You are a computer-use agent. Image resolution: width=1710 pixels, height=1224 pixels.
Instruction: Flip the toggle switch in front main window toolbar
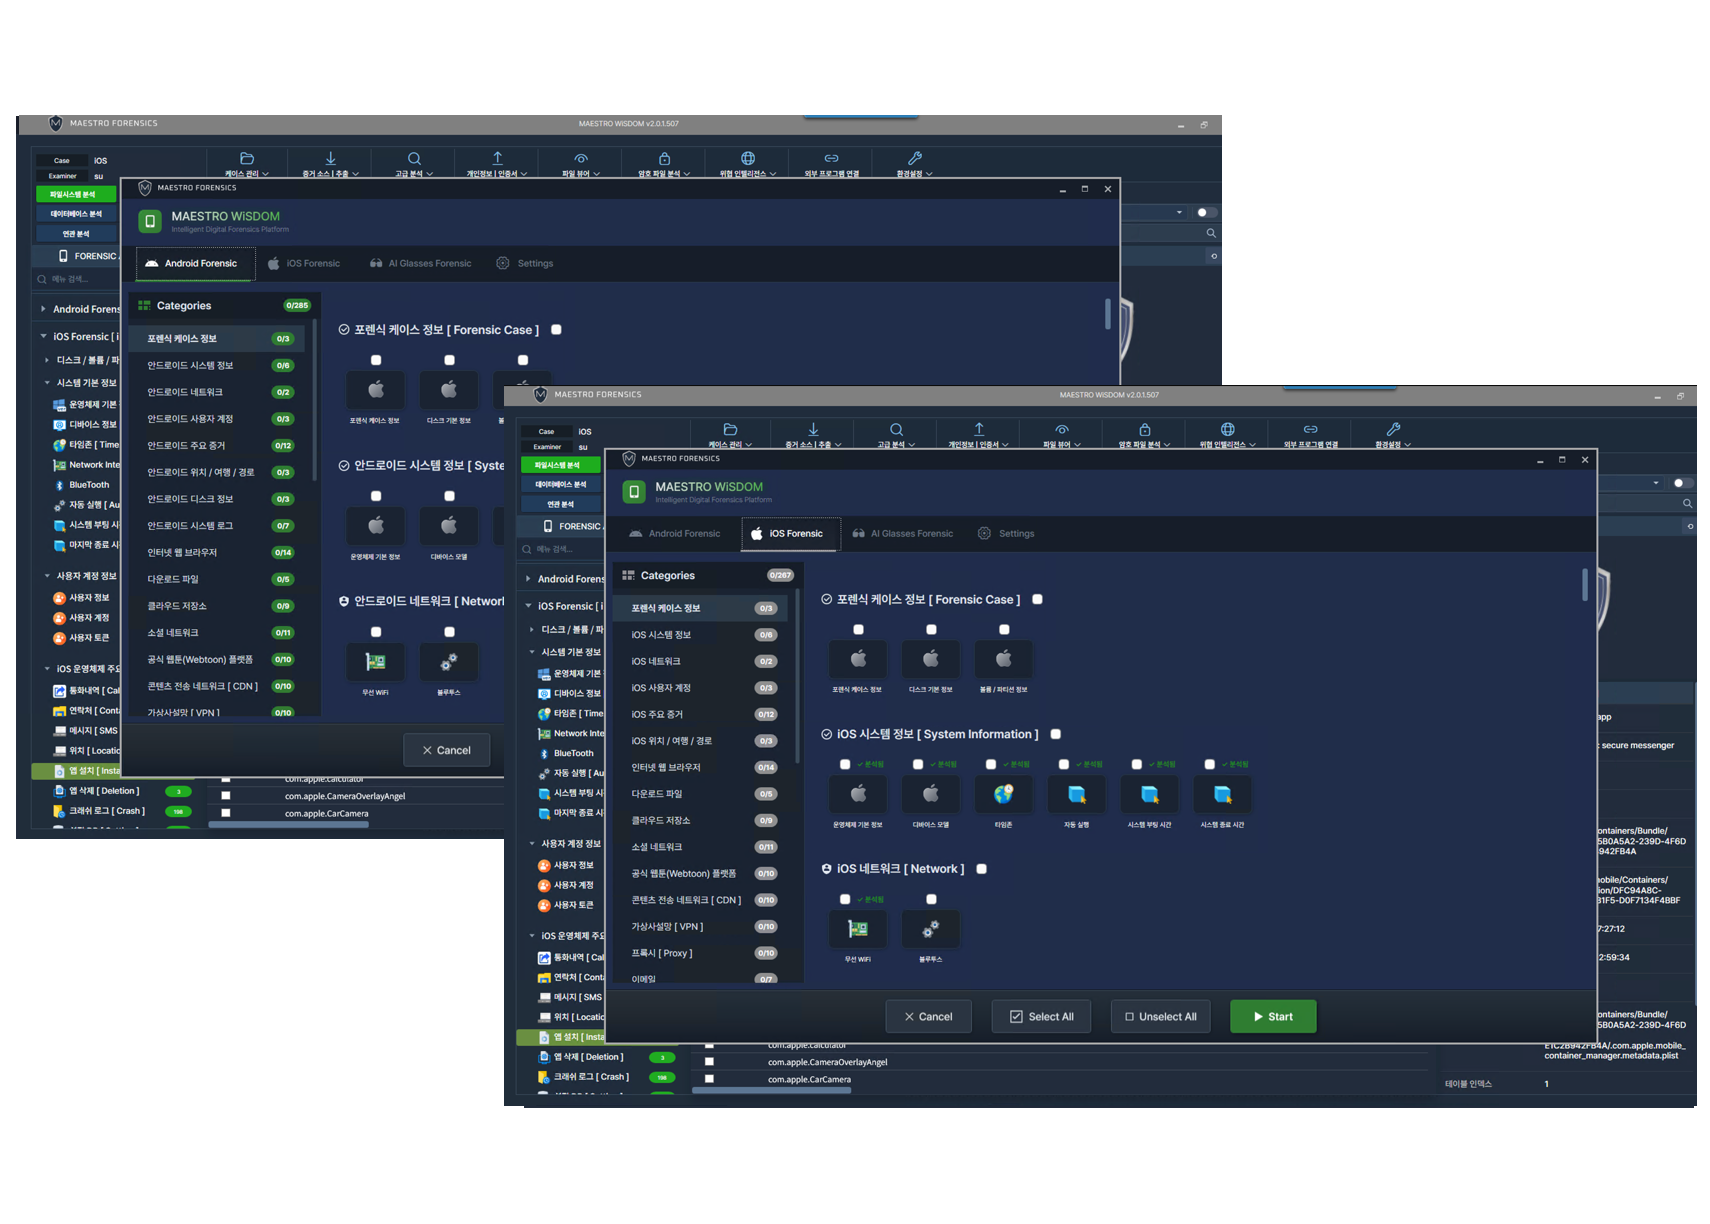(x=1683, y=483)
